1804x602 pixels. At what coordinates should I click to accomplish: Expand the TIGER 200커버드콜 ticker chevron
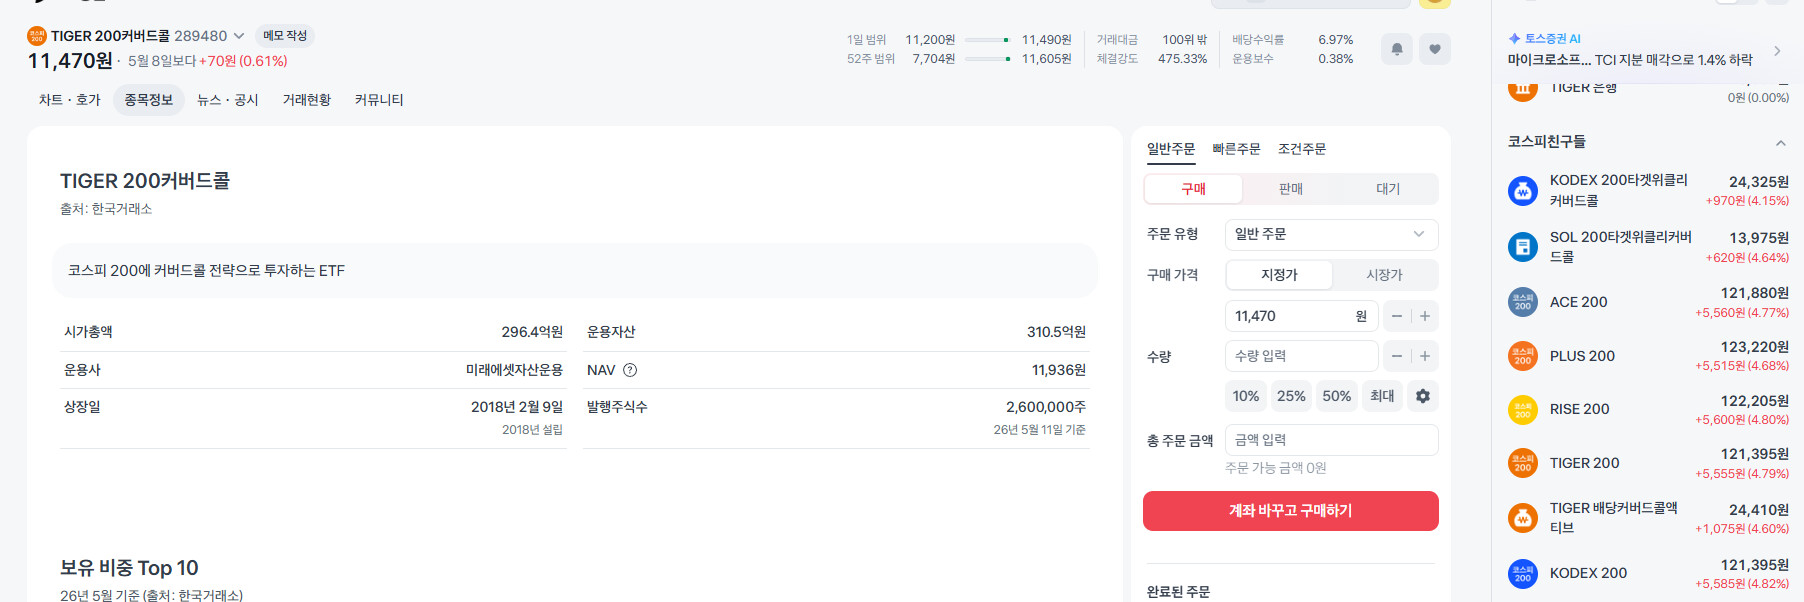pos(239,36)
